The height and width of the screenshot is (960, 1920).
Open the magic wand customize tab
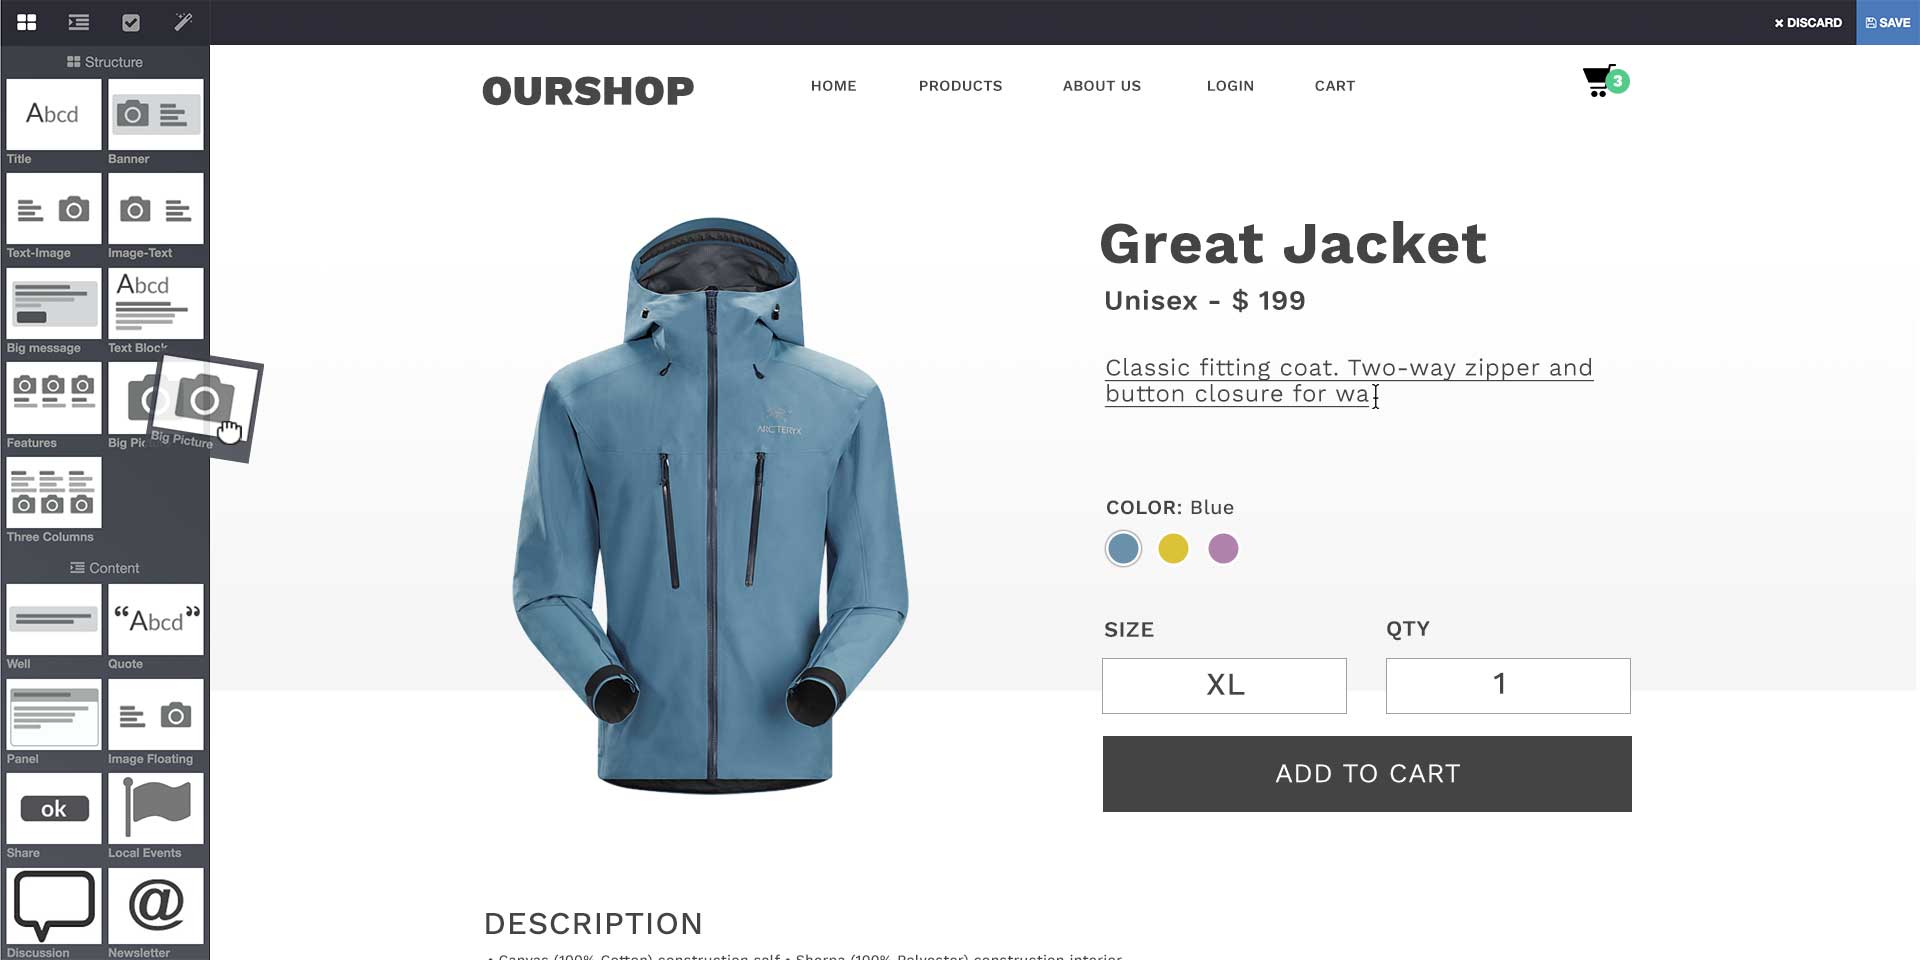pos(183,22)
